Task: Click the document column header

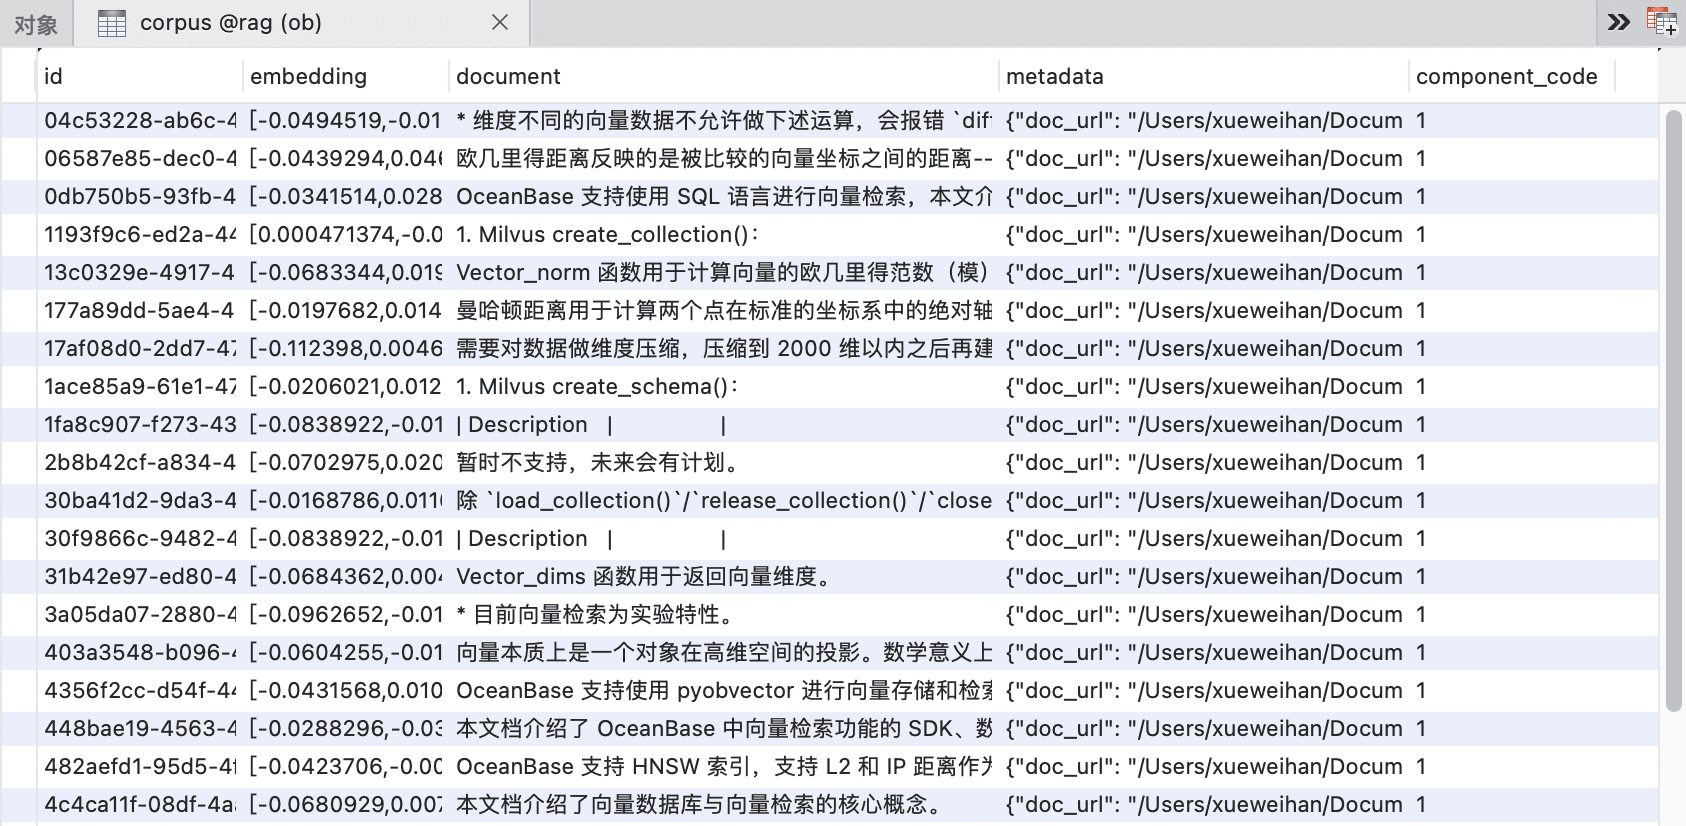Action: click(x=724, y=76)
